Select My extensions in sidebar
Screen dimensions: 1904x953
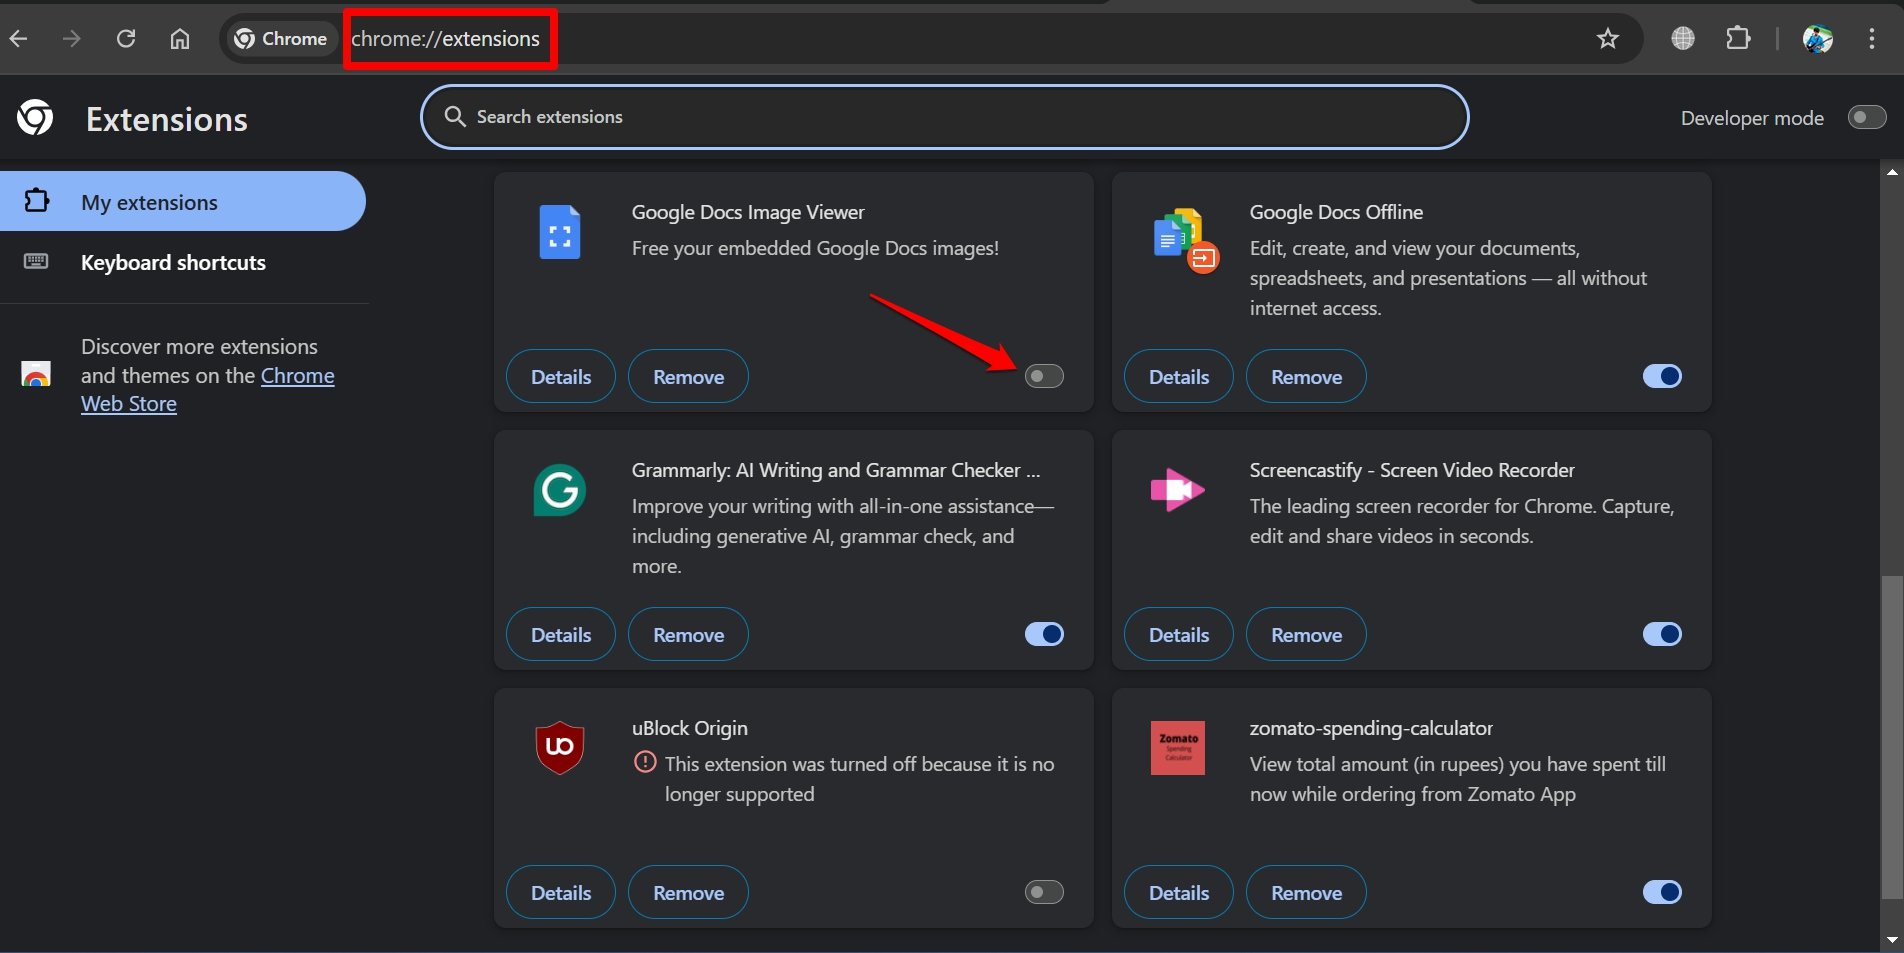tap(183, 202)
